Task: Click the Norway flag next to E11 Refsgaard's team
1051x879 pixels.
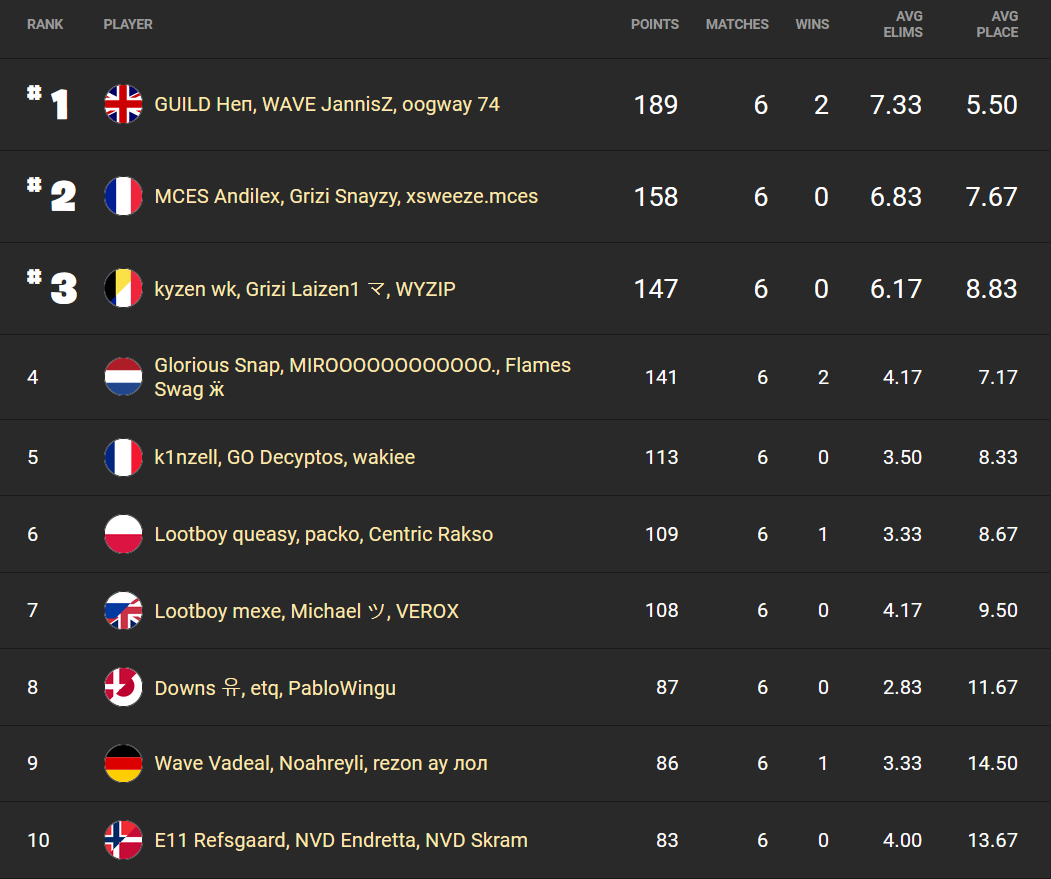Action: pyautogui.click(x=122, y=840)
